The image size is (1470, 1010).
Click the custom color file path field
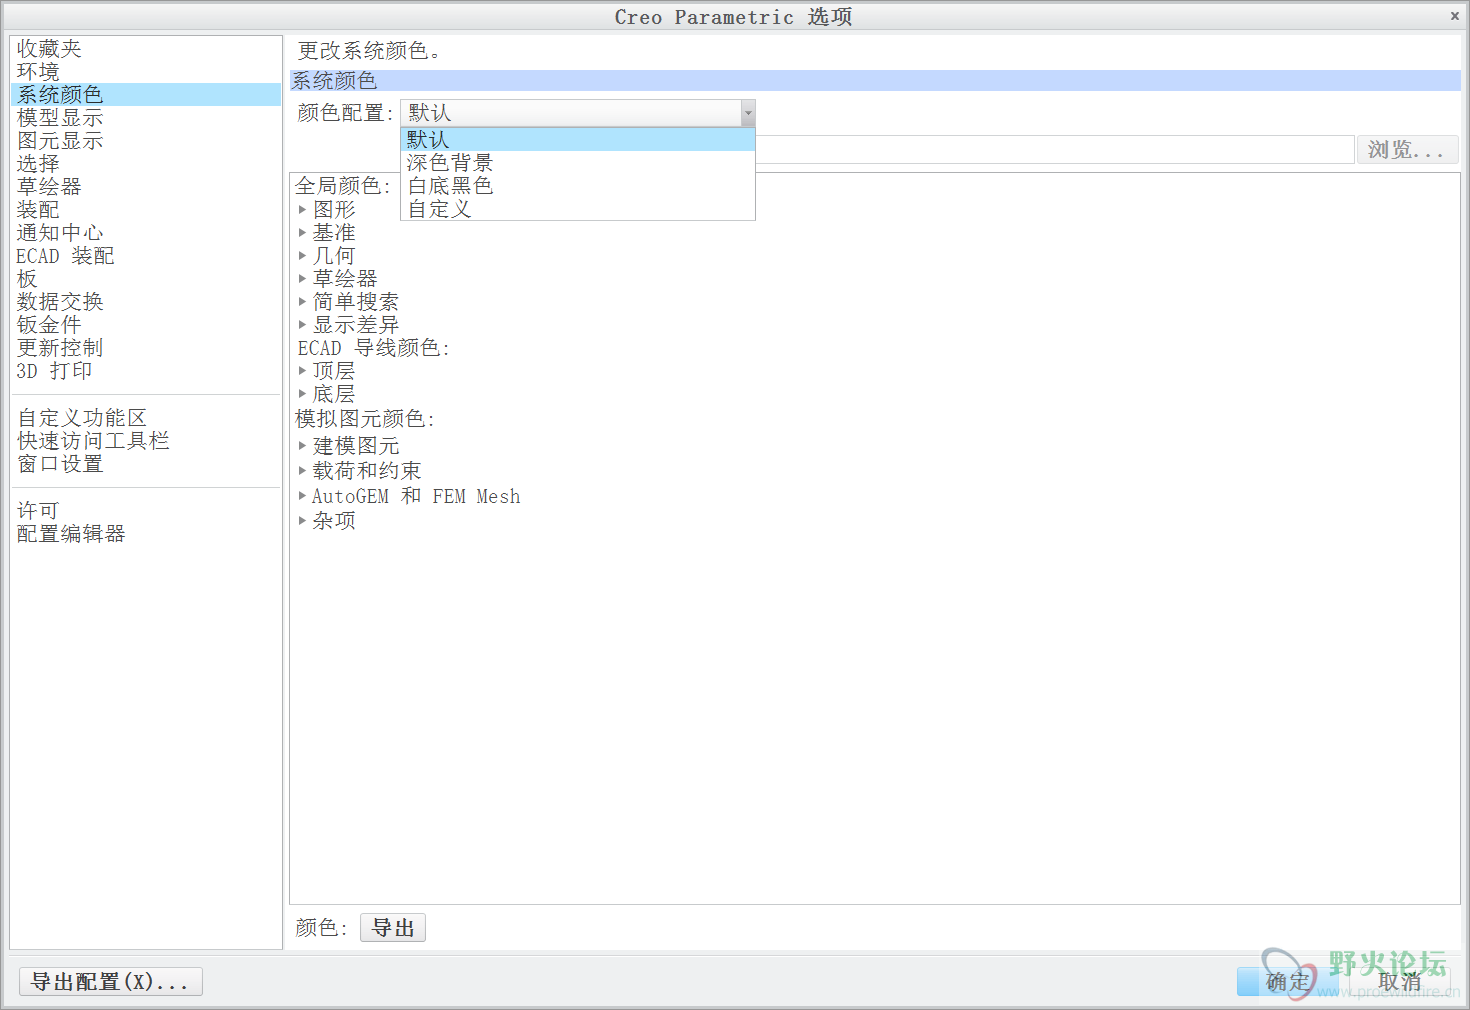pos(1054,150)
